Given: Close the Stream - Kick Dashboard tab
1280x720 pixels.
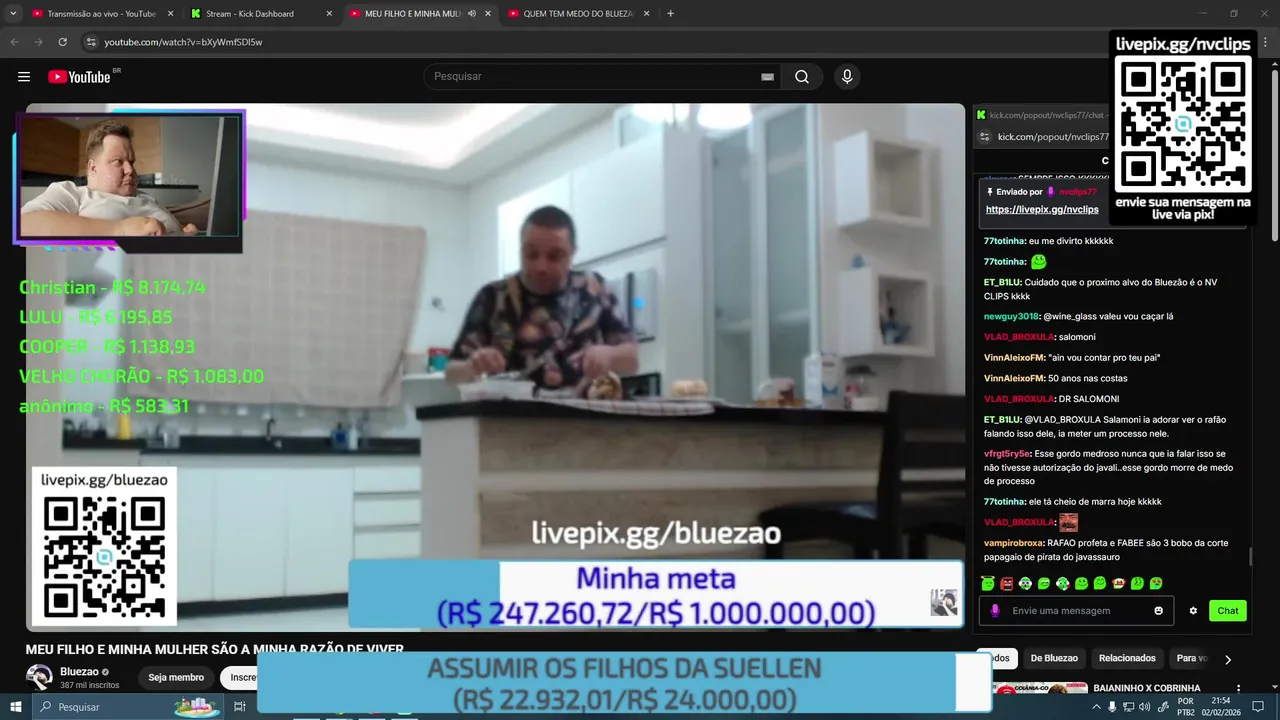Looking at the screenshot, I should point(329,14).
